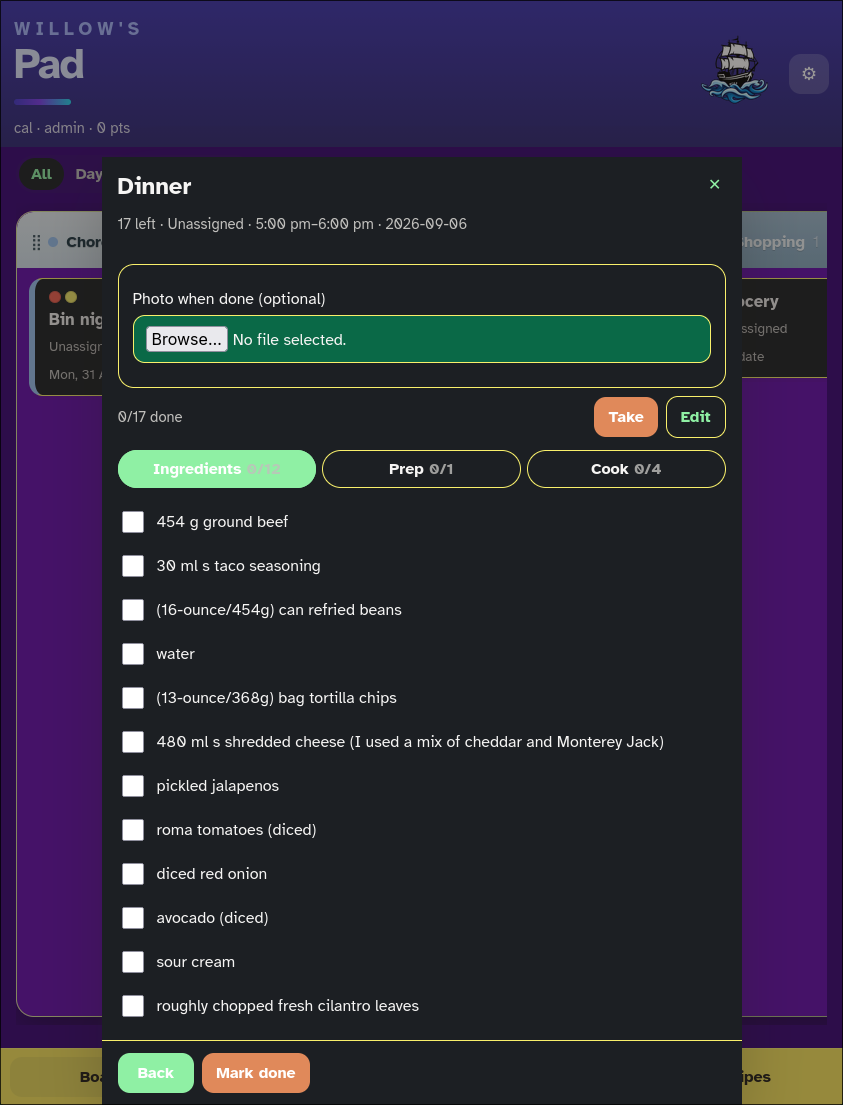Tick the pickled jalapenos checkbox

(x=133, y=786)
